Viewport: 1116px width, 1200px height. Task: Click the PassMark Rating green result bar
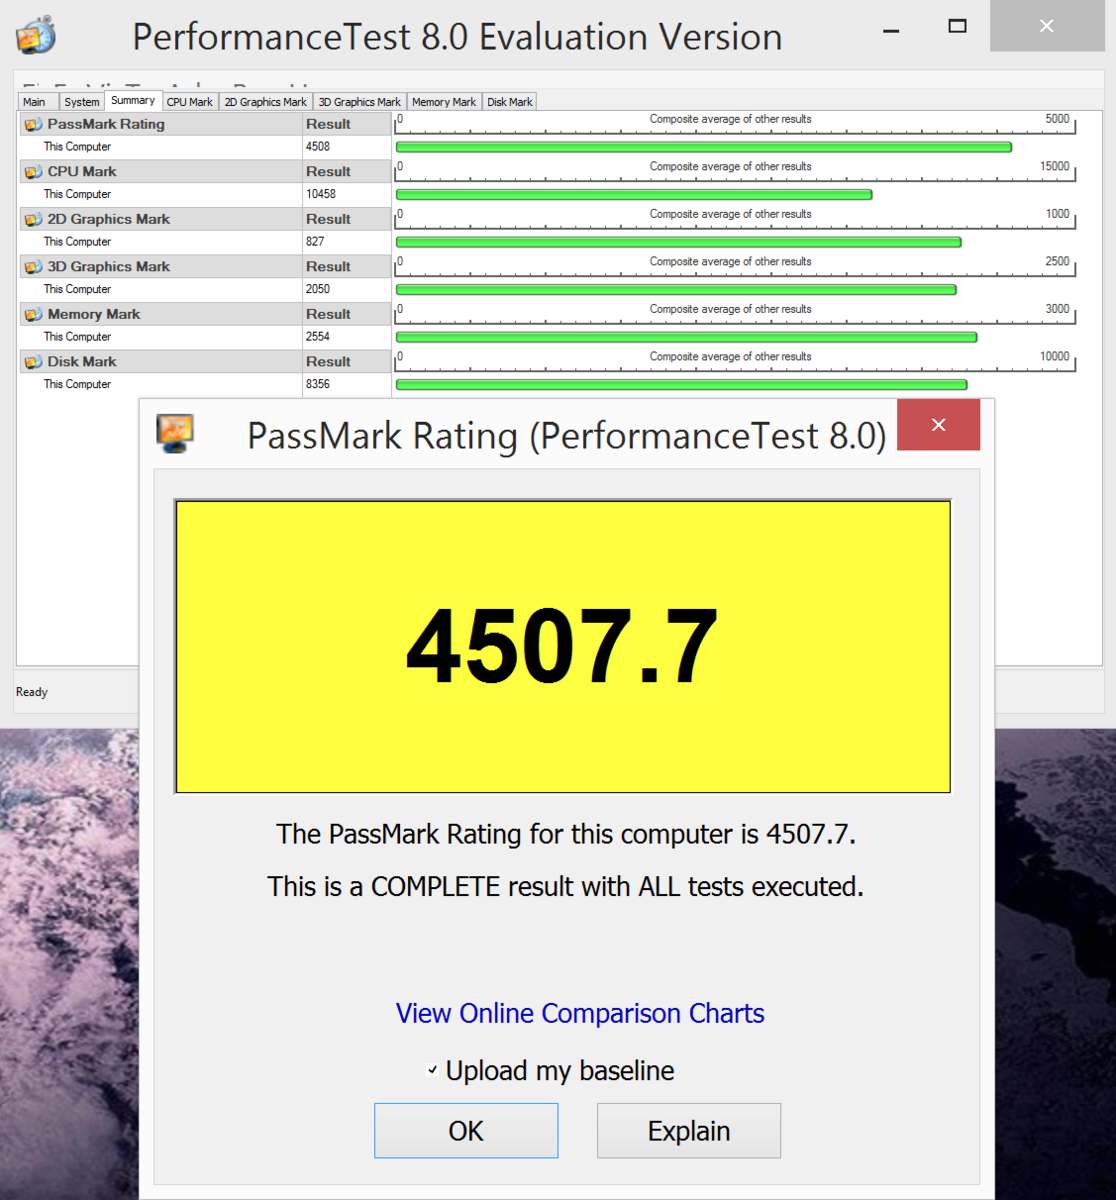704,147
